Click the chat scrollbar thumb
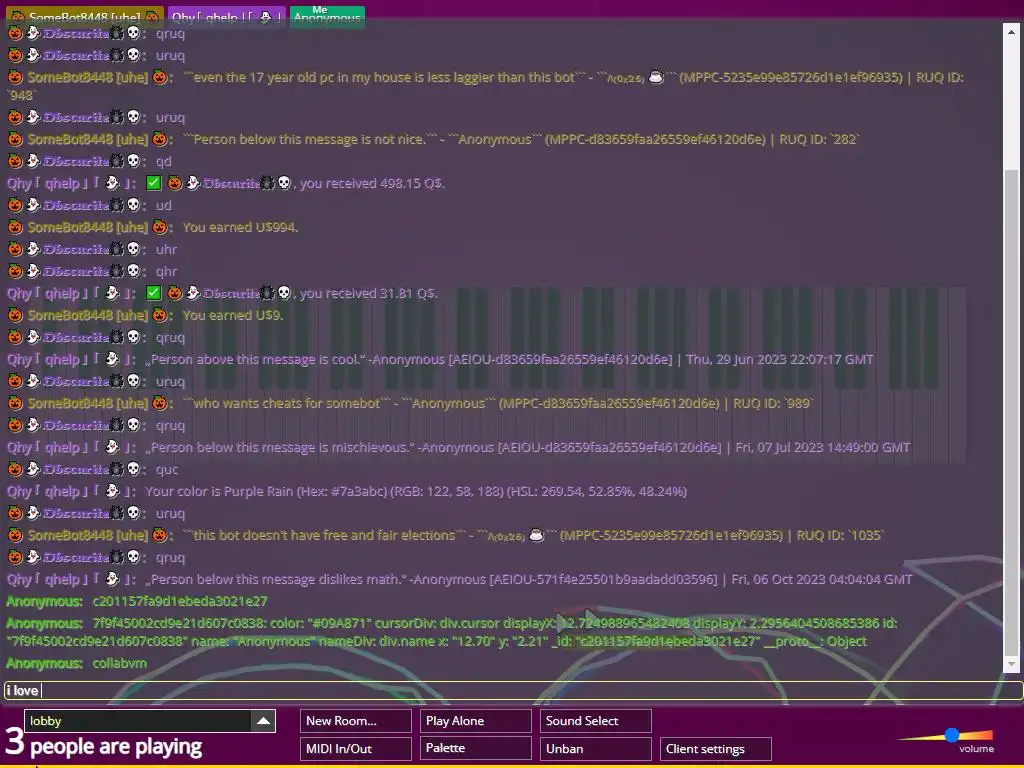Screen dimensions: 1024x768 [x=1011, y=411]
